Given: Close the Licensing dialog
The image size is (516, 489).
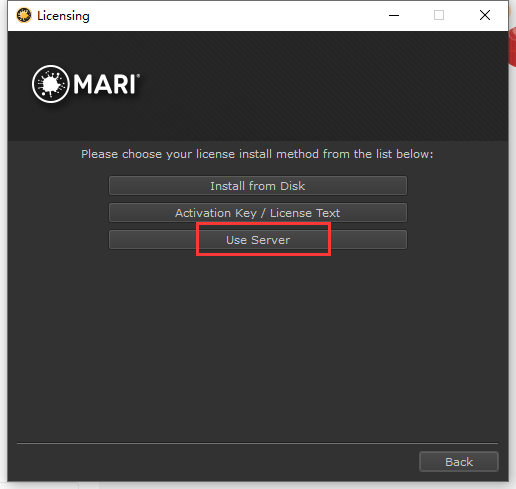Looking at the screenshot, I should pos(485,15).
